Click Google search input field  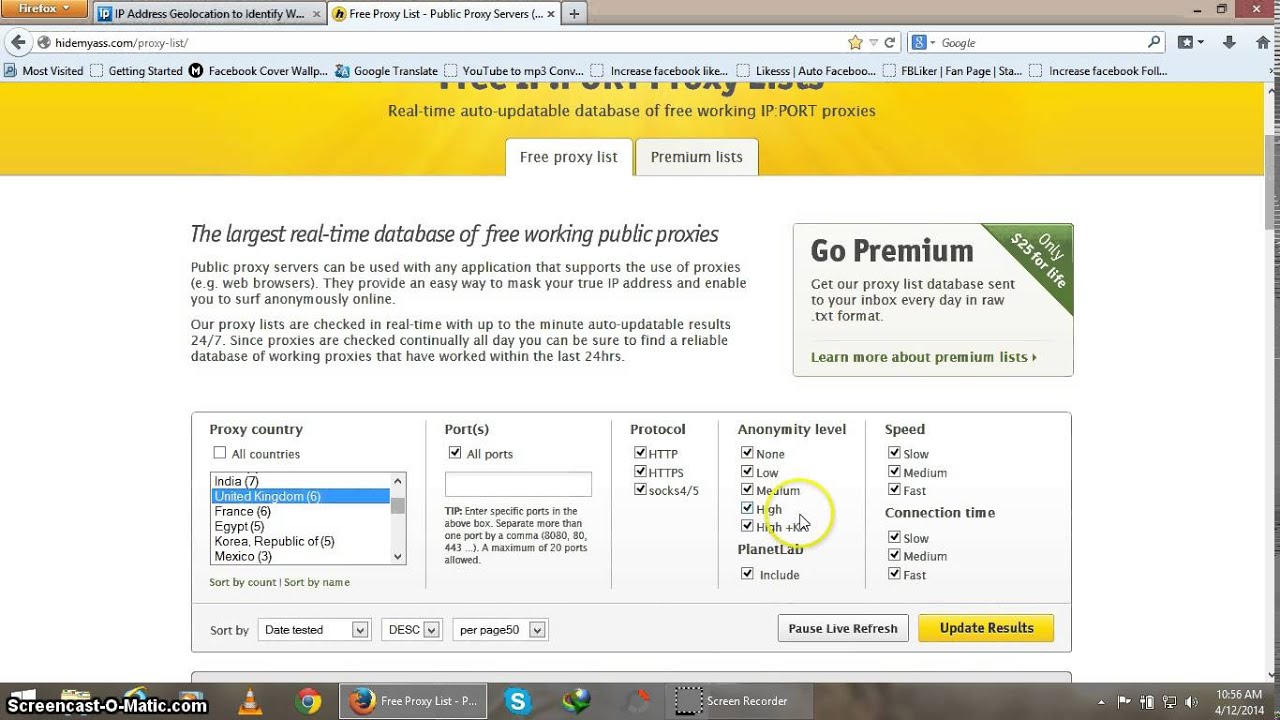(x=1040, y=43)
